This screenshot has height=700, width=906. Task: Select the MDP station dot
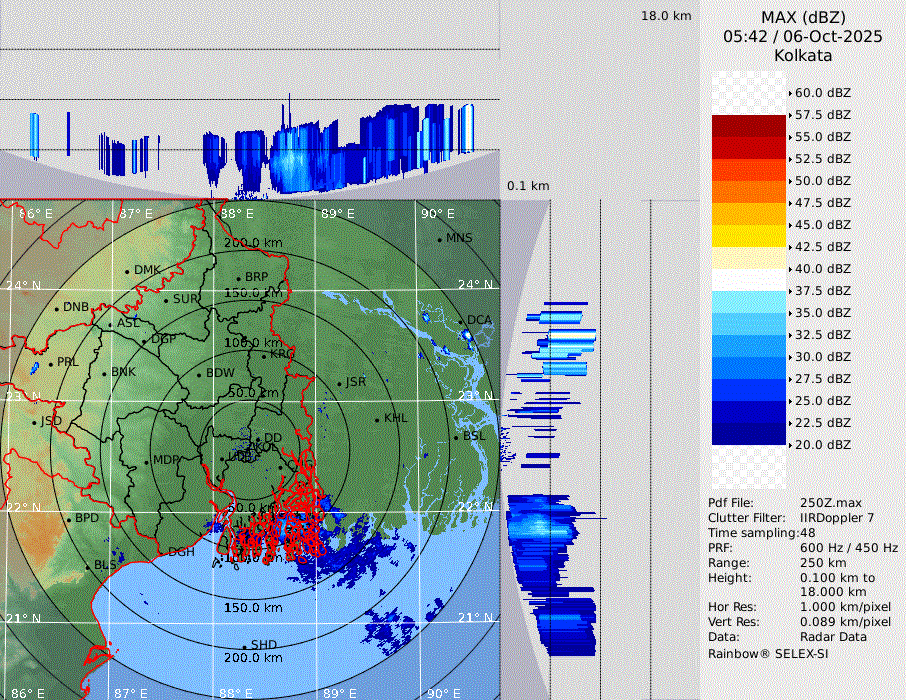[147, 461]
